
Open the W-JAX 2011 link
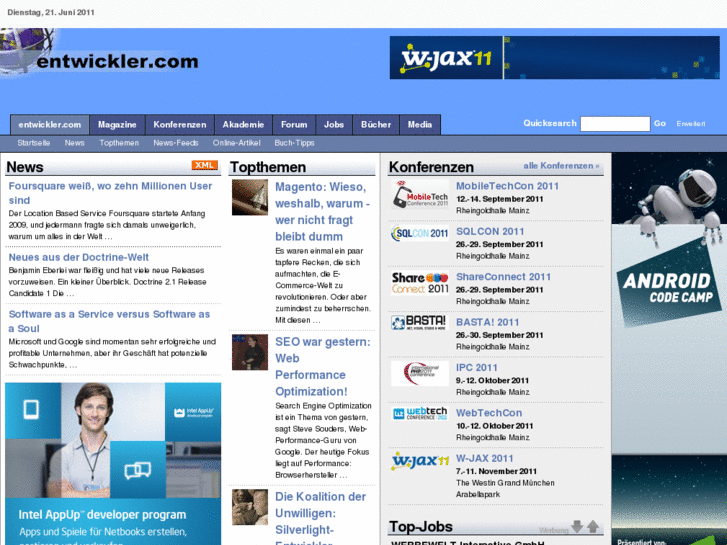(485, 459)
